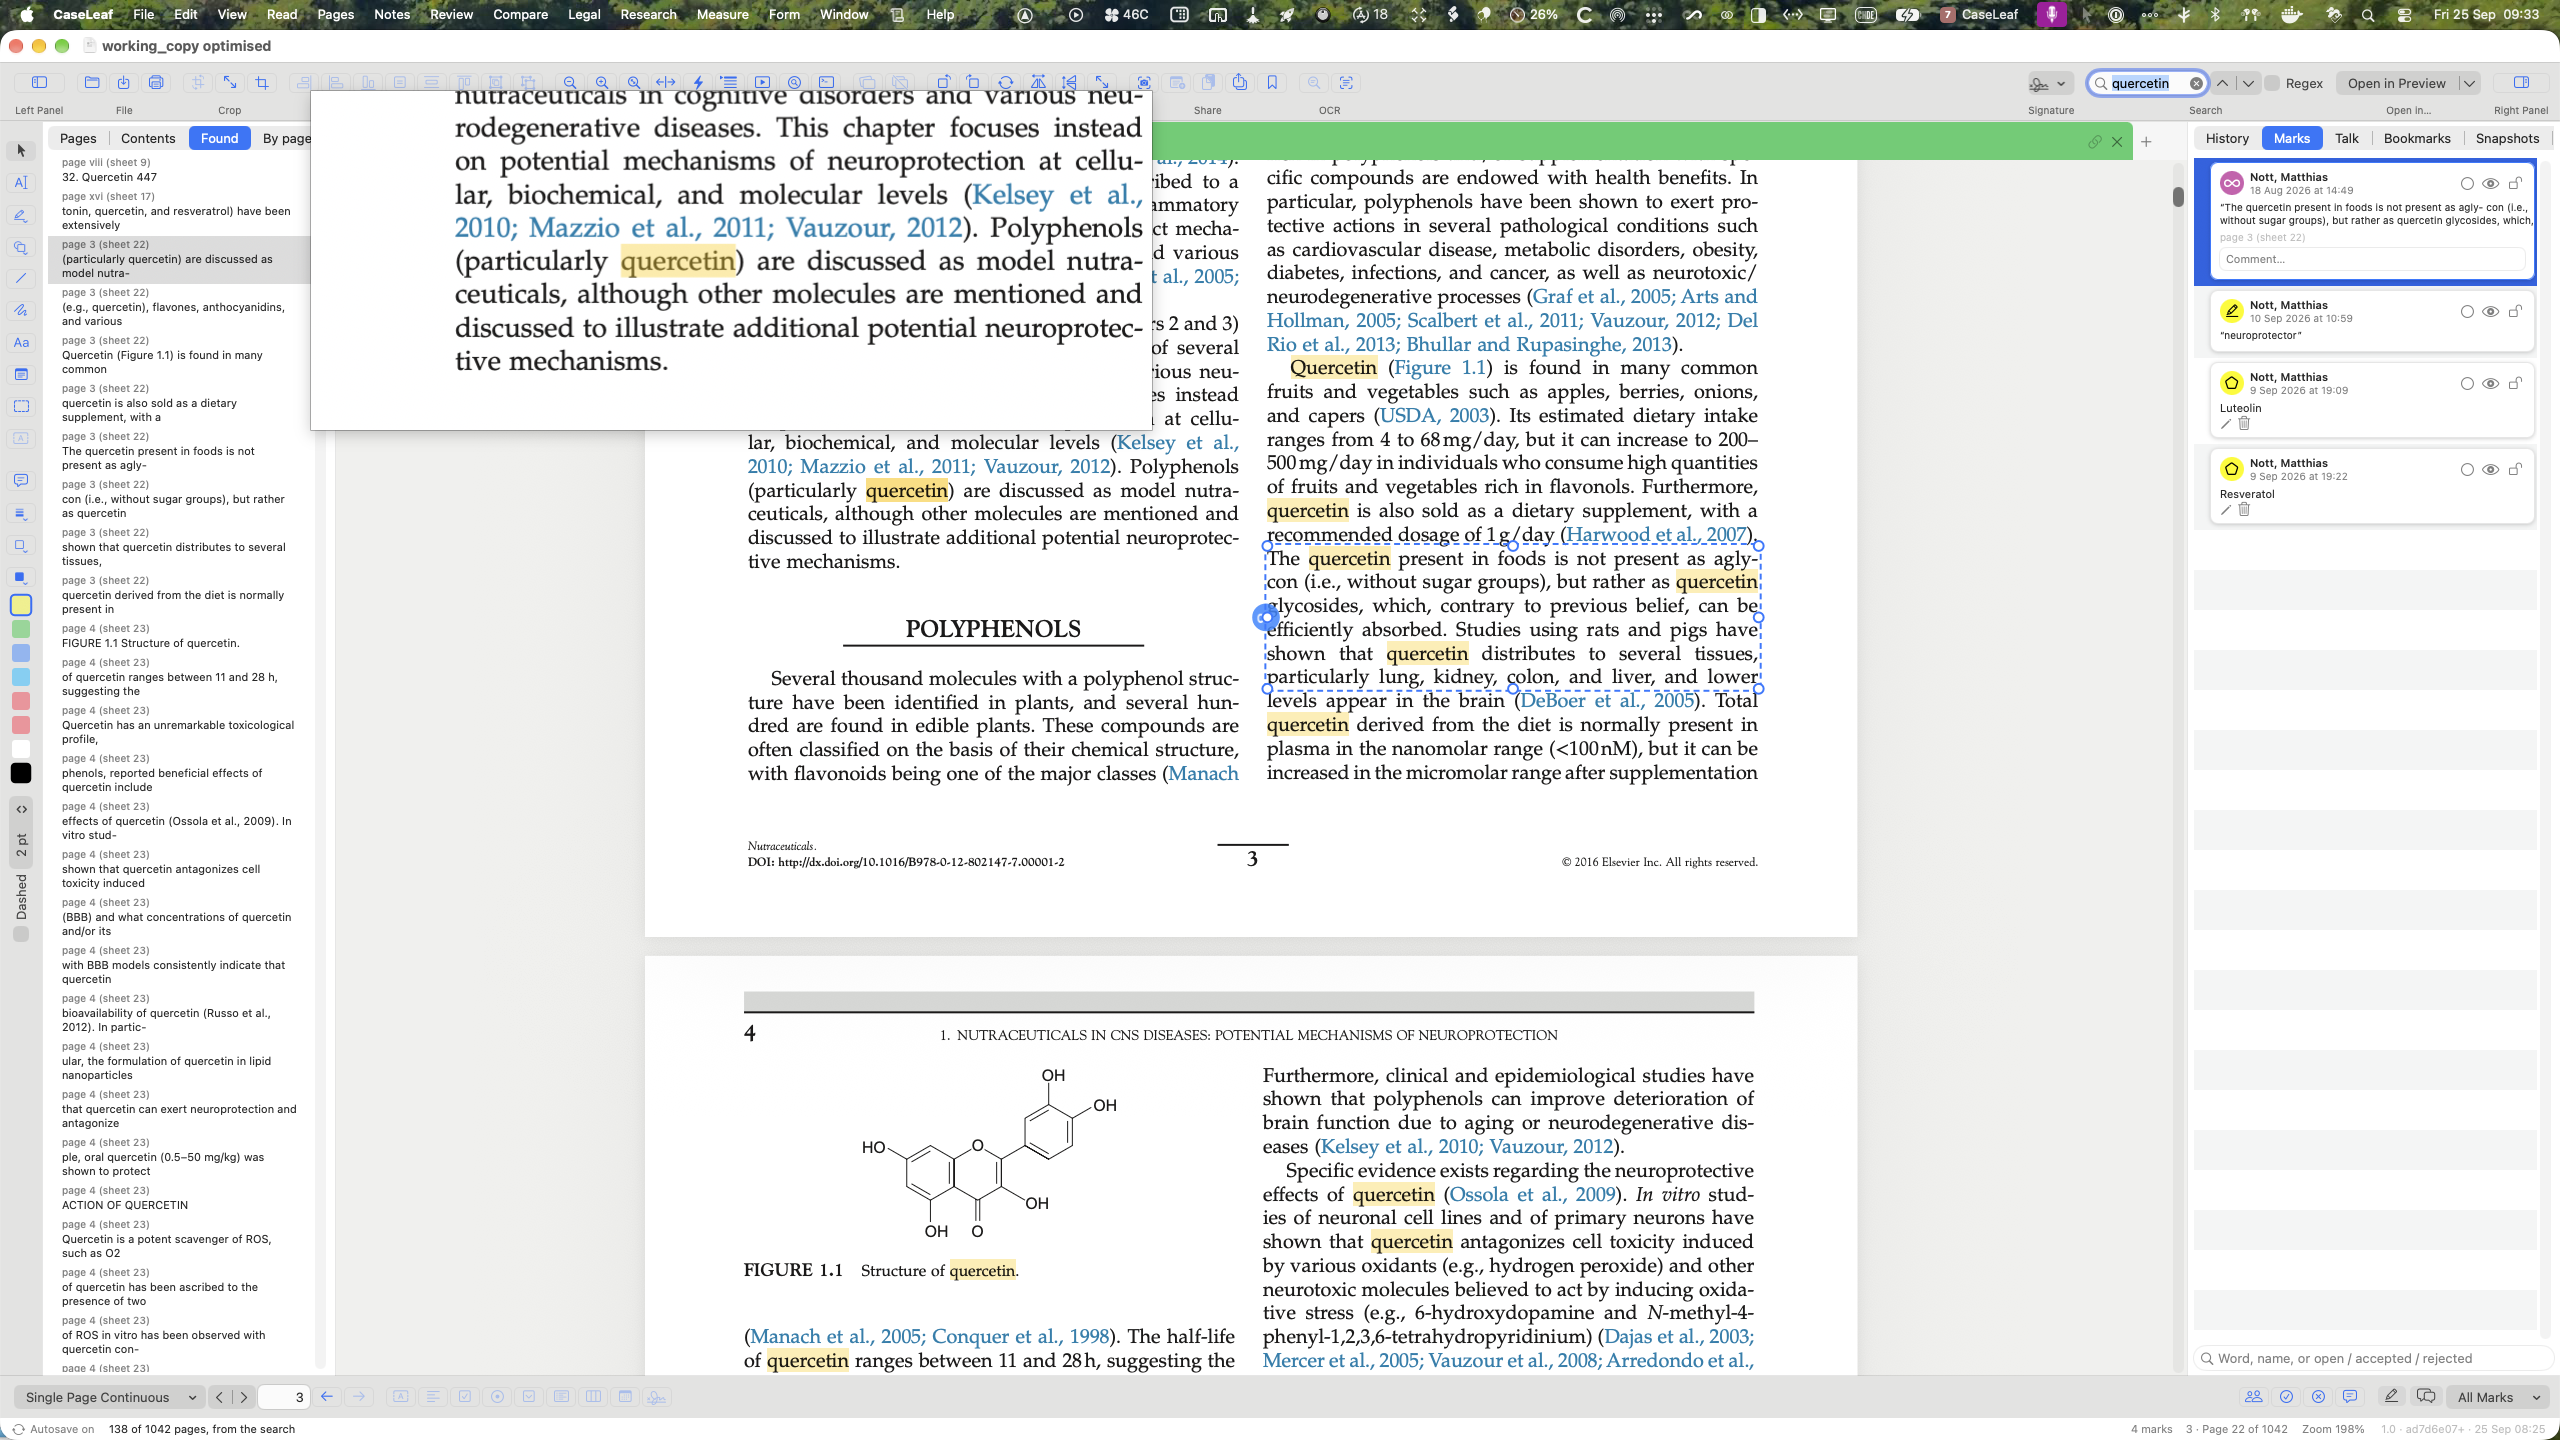Click the OCR scan text icon

point(1346,83)
